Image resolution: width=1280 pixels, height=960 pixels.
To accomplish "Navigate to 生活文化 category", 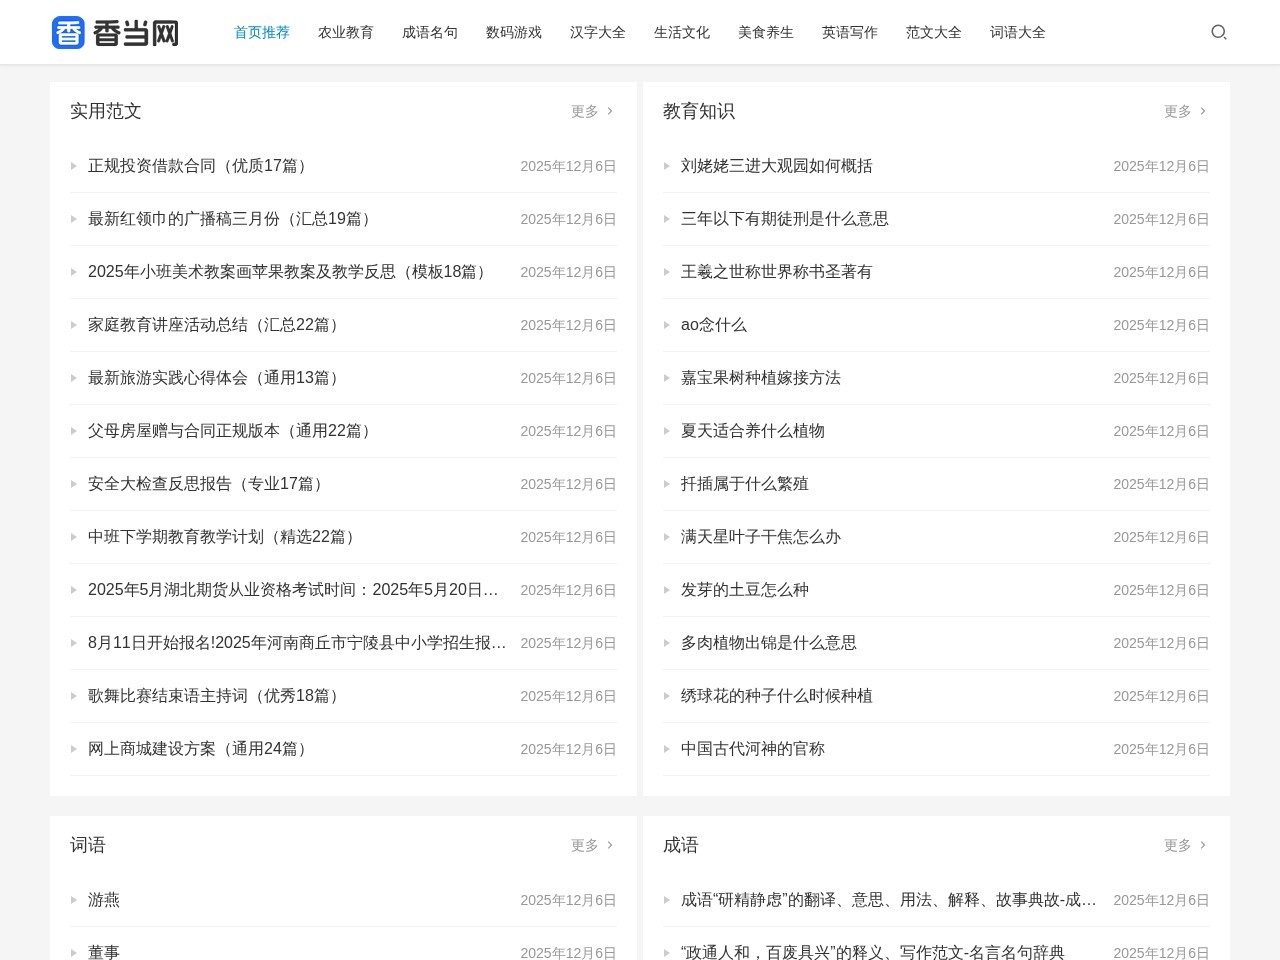I will coord(681,32).
